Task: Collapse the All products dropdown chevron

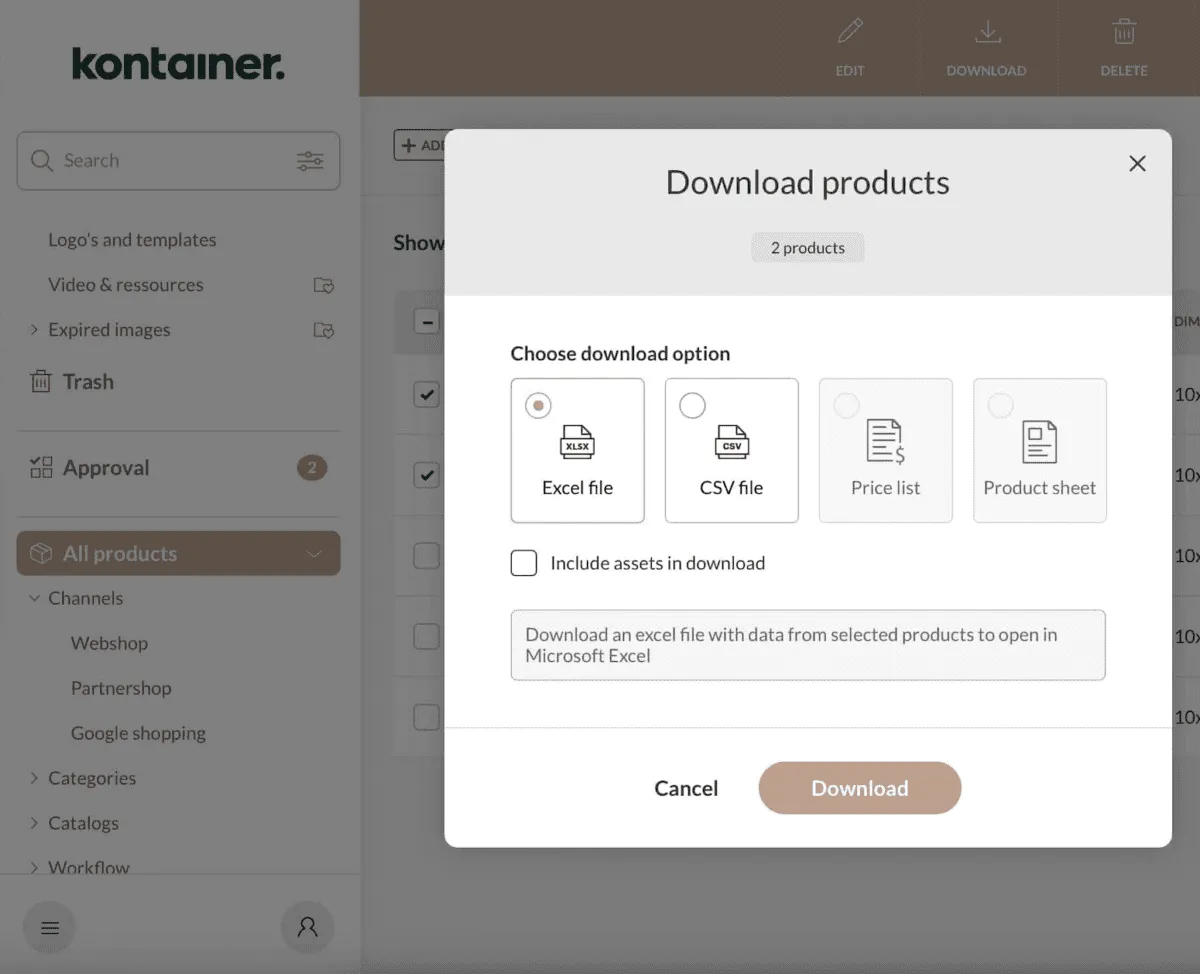Action: (314, 553)
